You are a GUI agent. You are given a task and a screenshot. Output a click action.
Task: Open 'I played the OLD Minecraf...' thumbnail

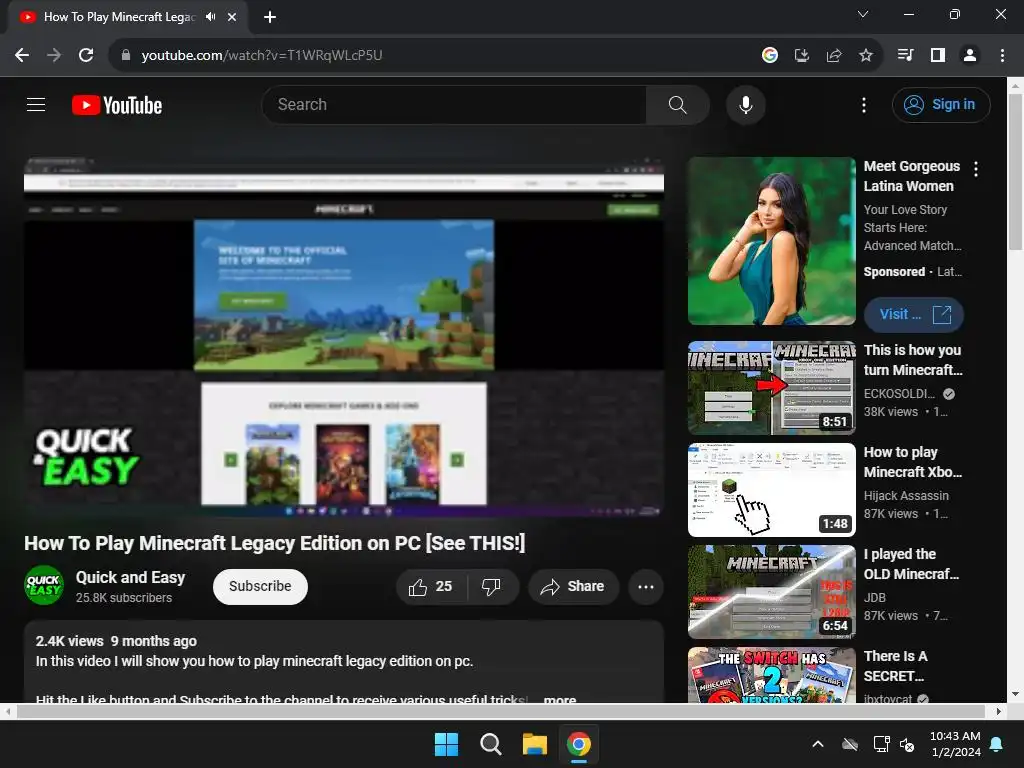pos(771,592)
